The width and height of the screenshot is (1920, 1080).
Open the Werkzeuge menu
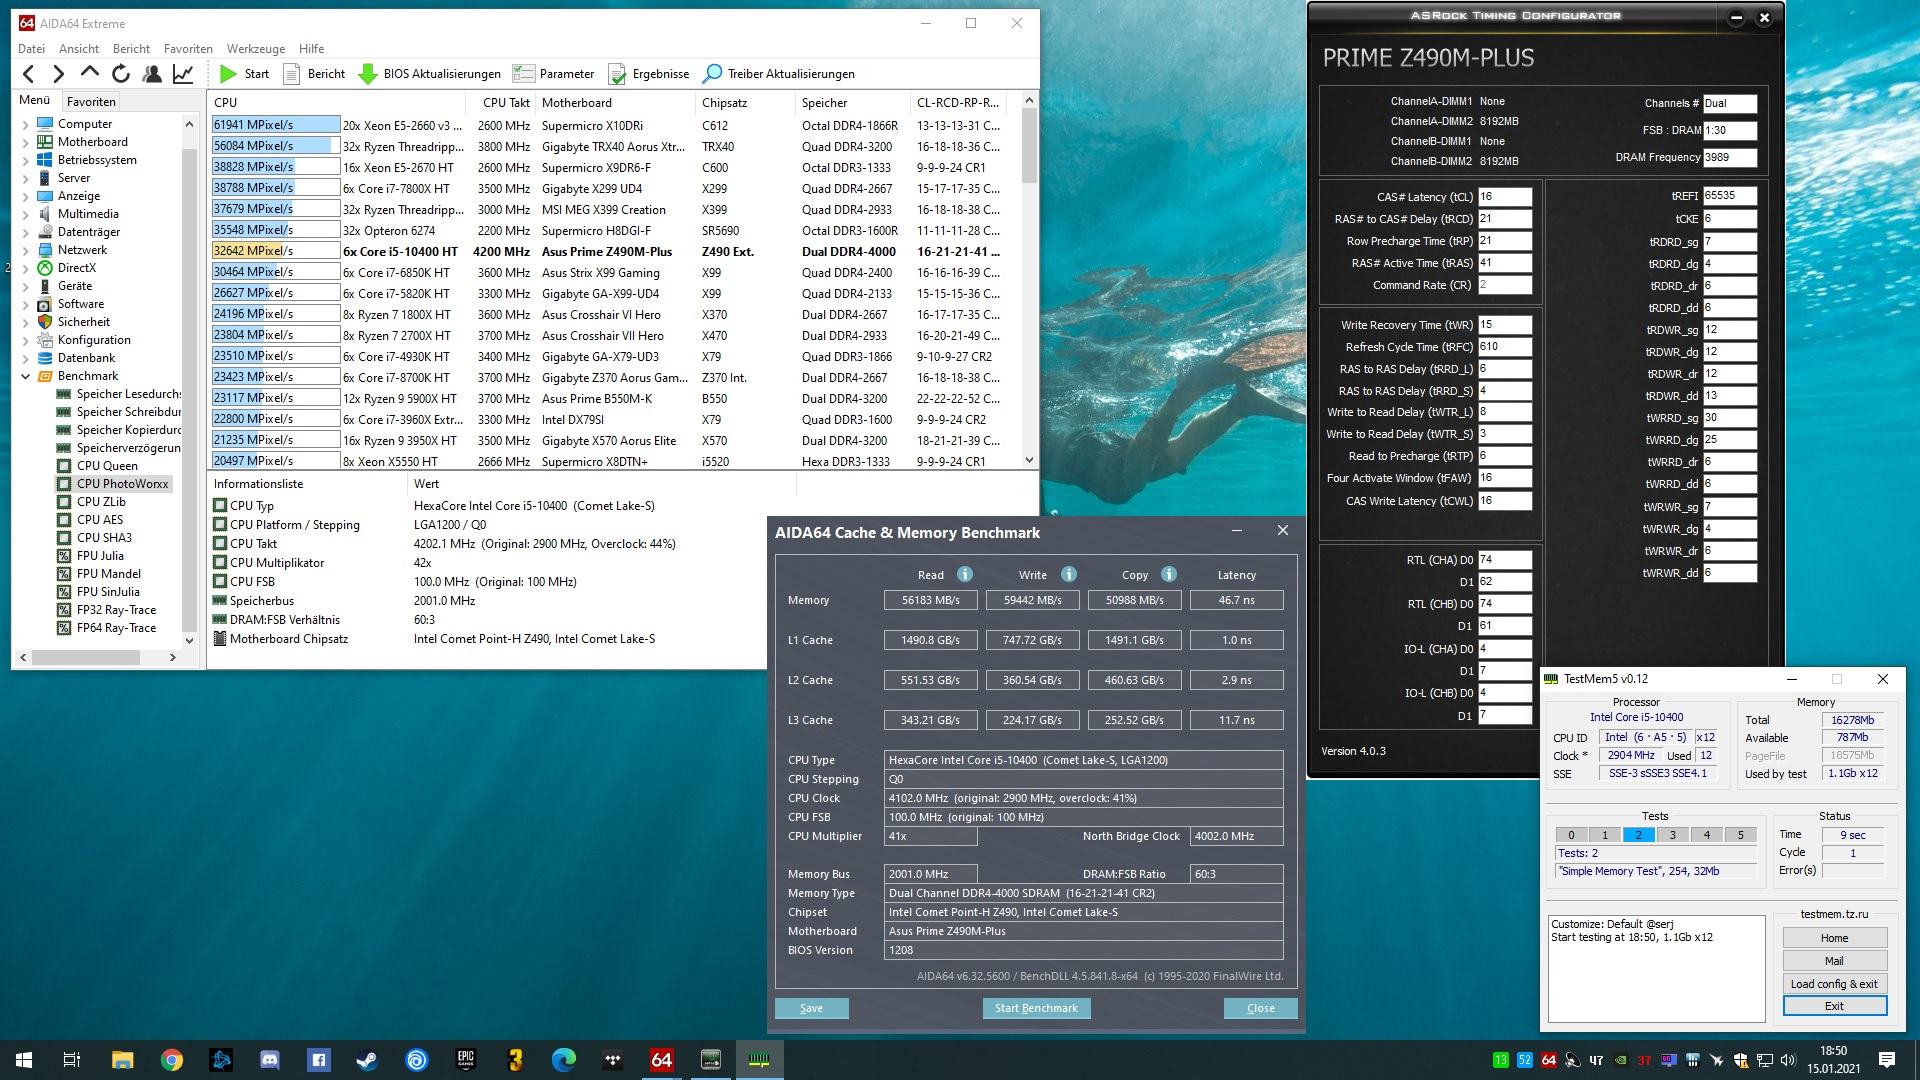(x=255, y=48)
